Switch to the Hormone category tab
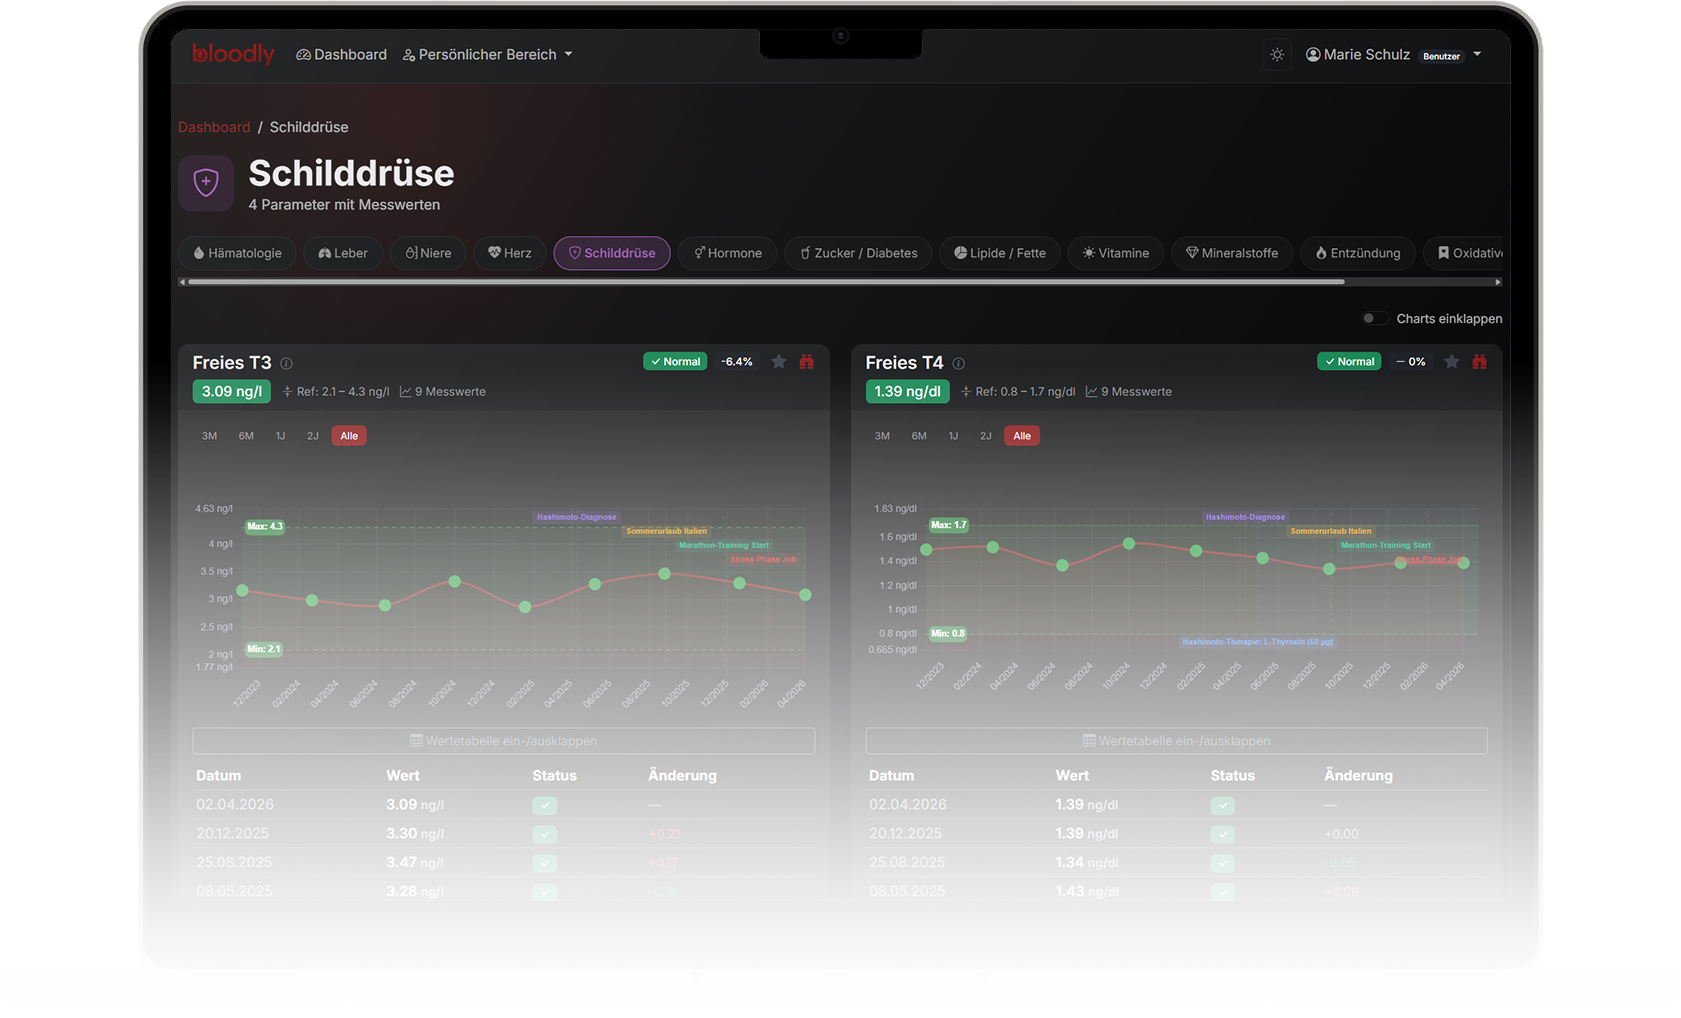 (727, 253)
